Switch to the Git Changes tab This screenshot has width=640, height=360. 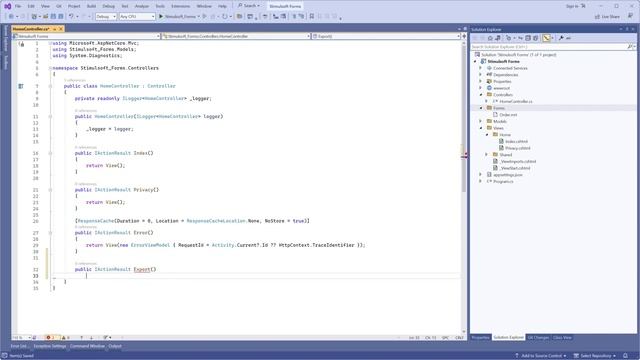click(x=538, y=338)
